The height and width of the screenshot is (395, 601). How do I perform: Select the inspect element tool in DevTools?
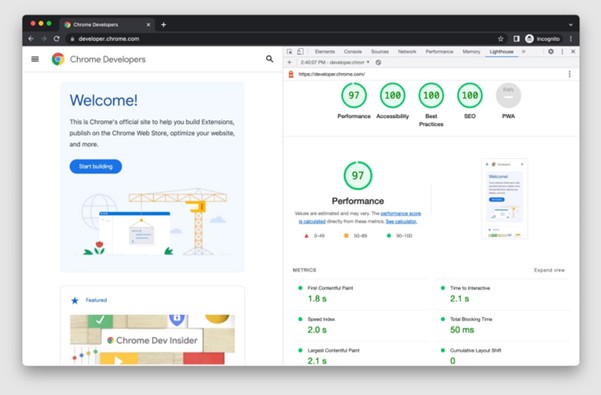pyautogui.click(x=289, y=51)
